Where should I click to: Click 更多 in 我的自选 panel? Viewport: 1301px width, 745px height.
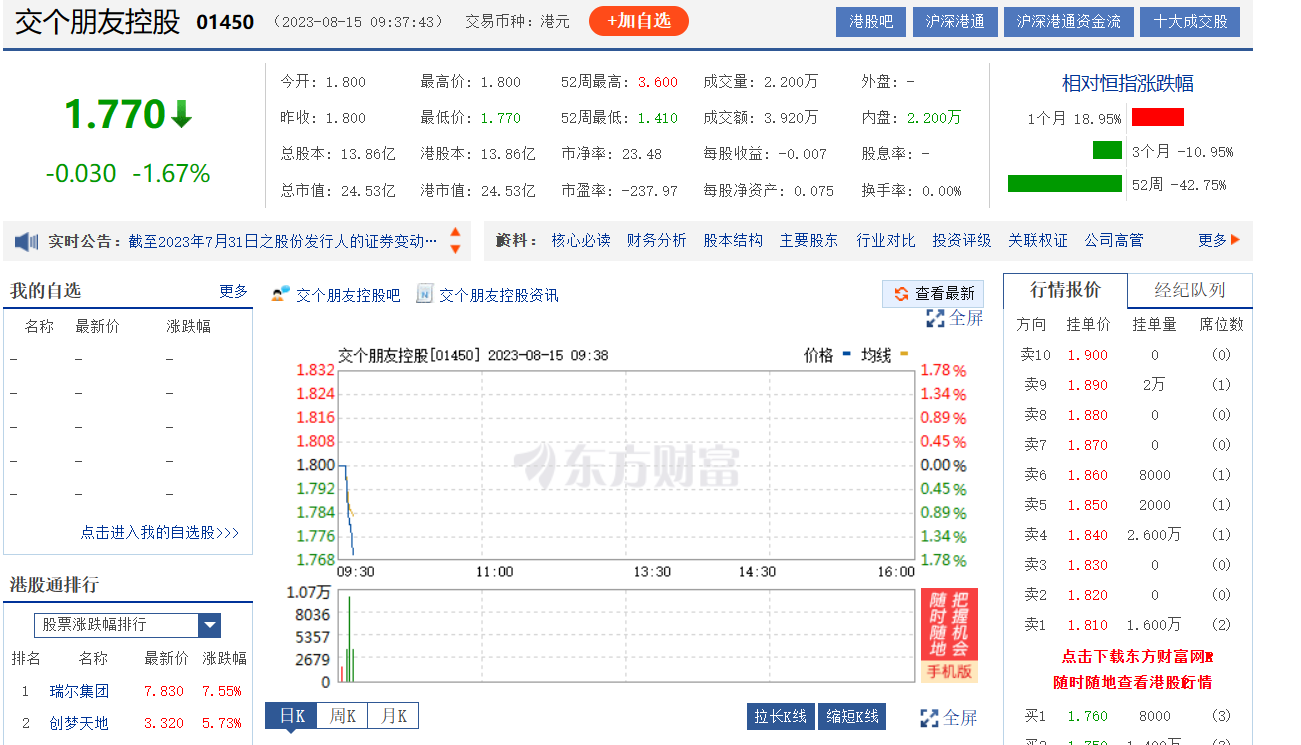(233, 291)
